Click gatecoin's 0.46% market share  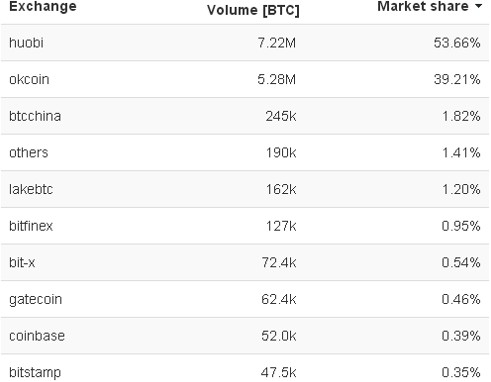[x=461, y=299]
